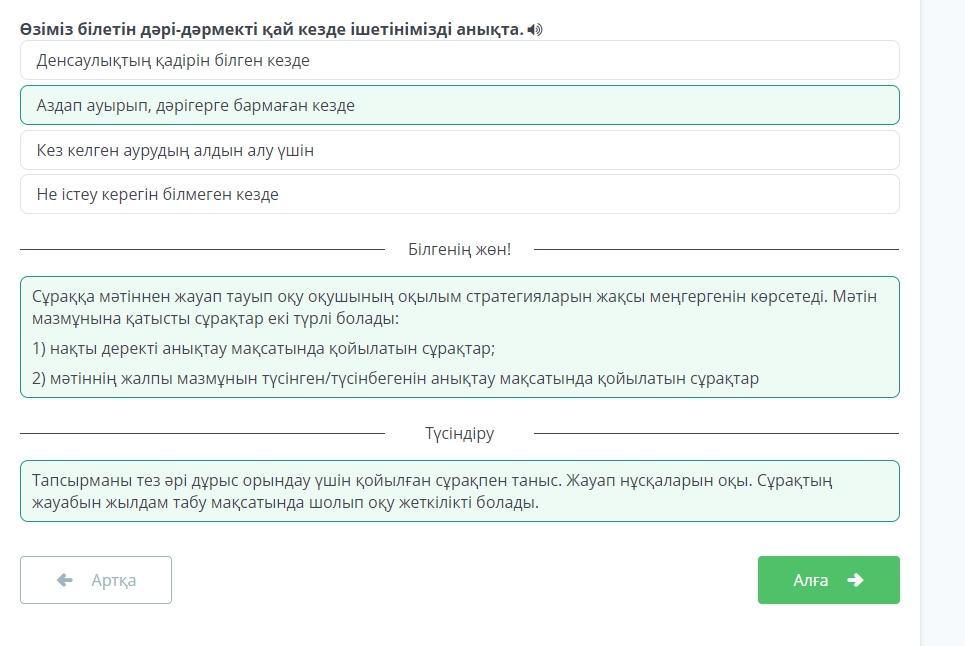The width and height of the screenshot is (965, 646).
Task: Click the left arrow icon in Артқа
Action: pyautogui.click(x=65, y=580)
